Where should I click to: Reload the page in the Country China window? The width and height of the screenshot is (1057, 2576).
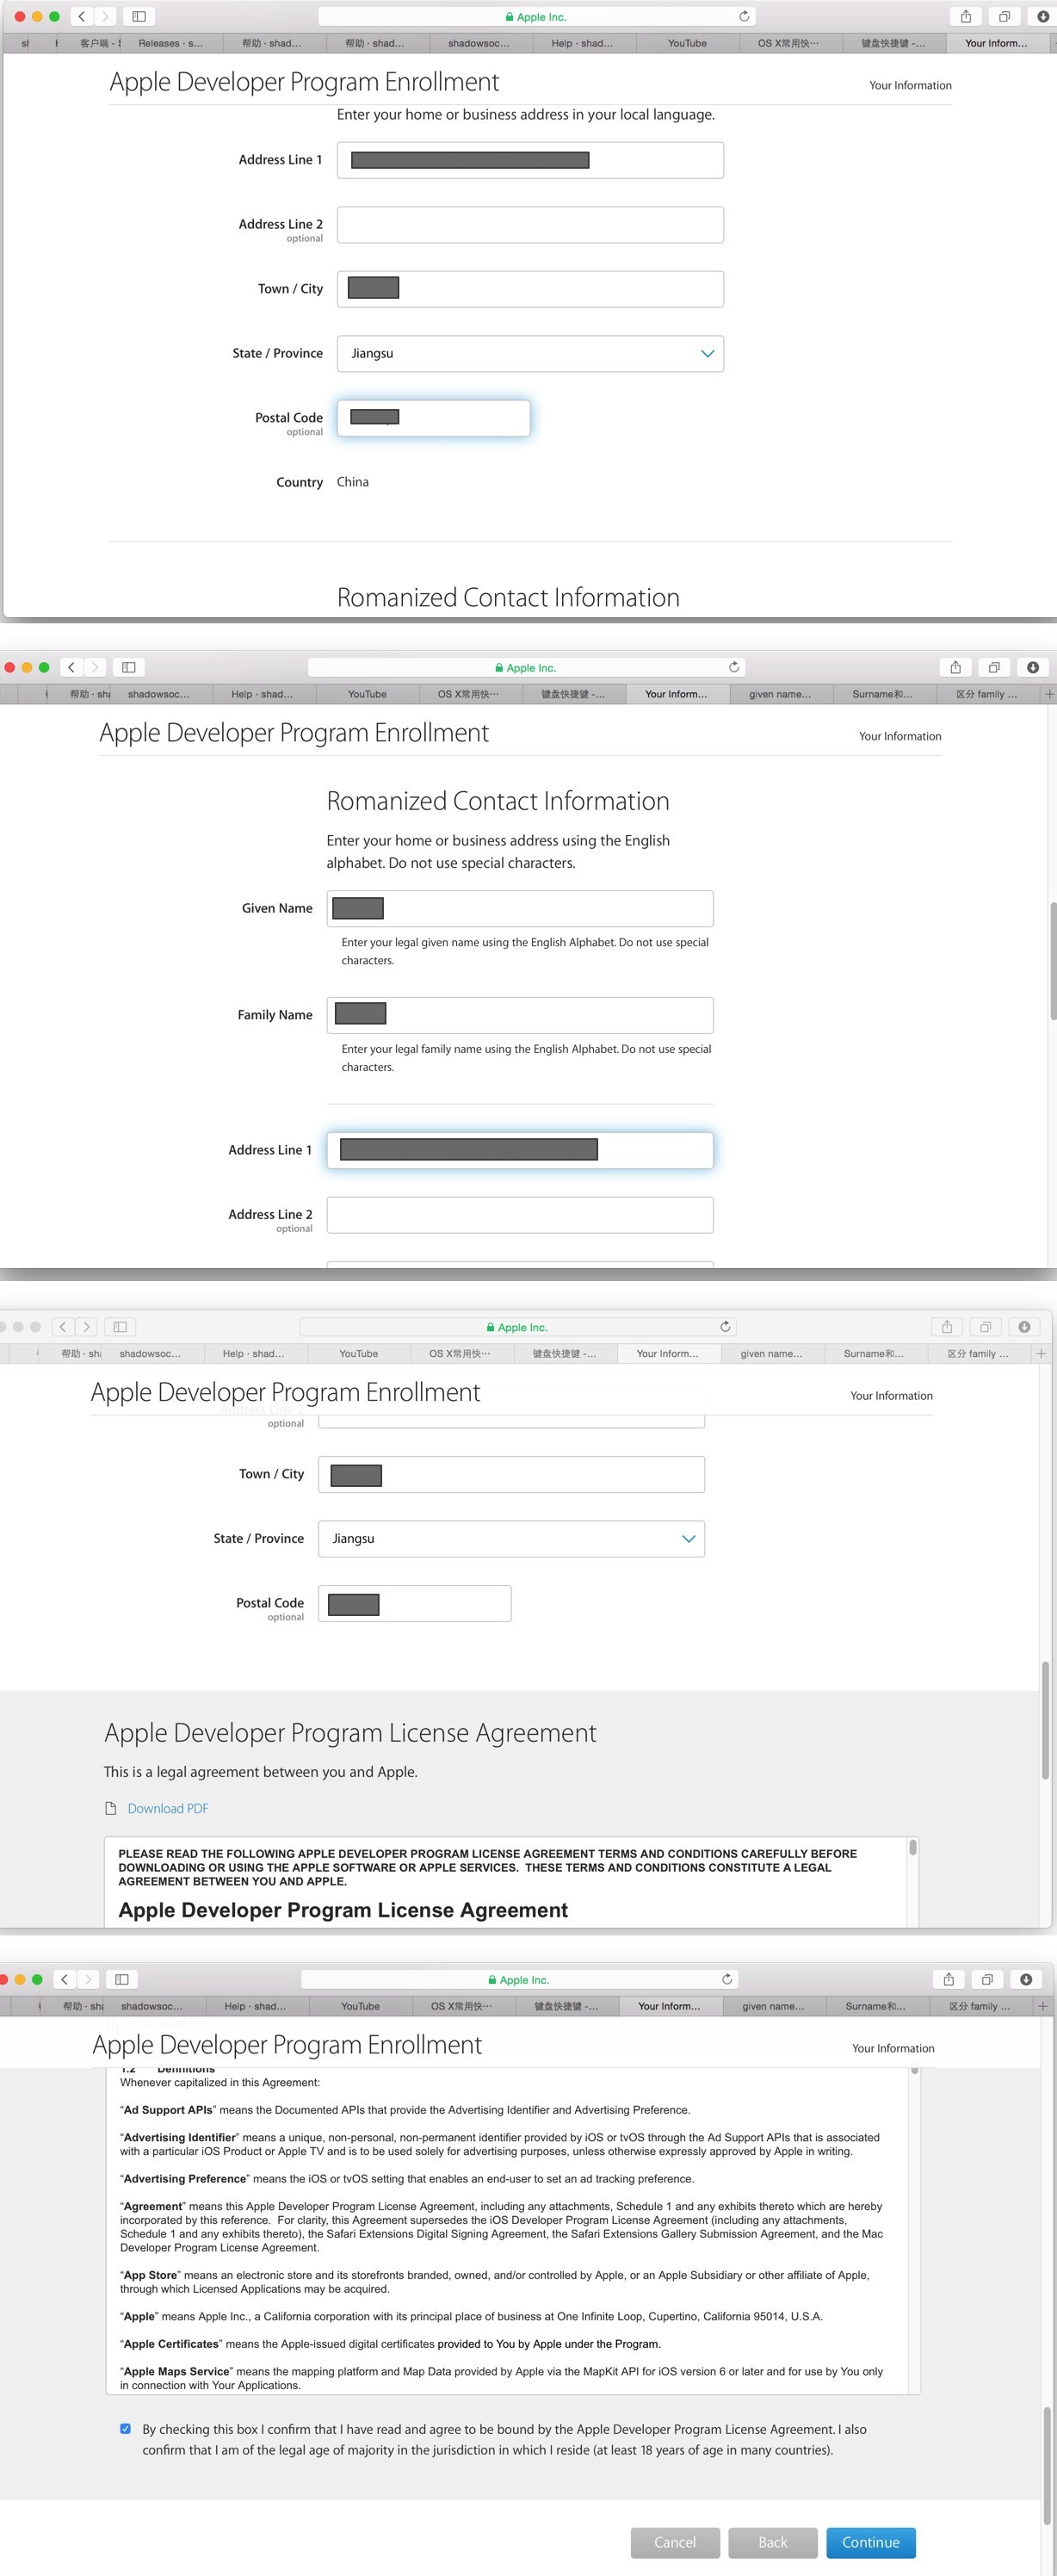coord(744,16)
